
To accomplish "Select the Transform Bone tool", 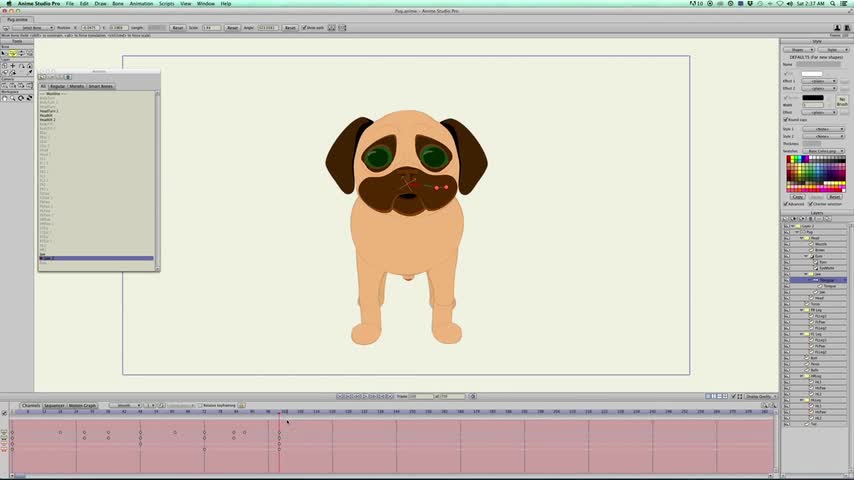I will (12, 53).
